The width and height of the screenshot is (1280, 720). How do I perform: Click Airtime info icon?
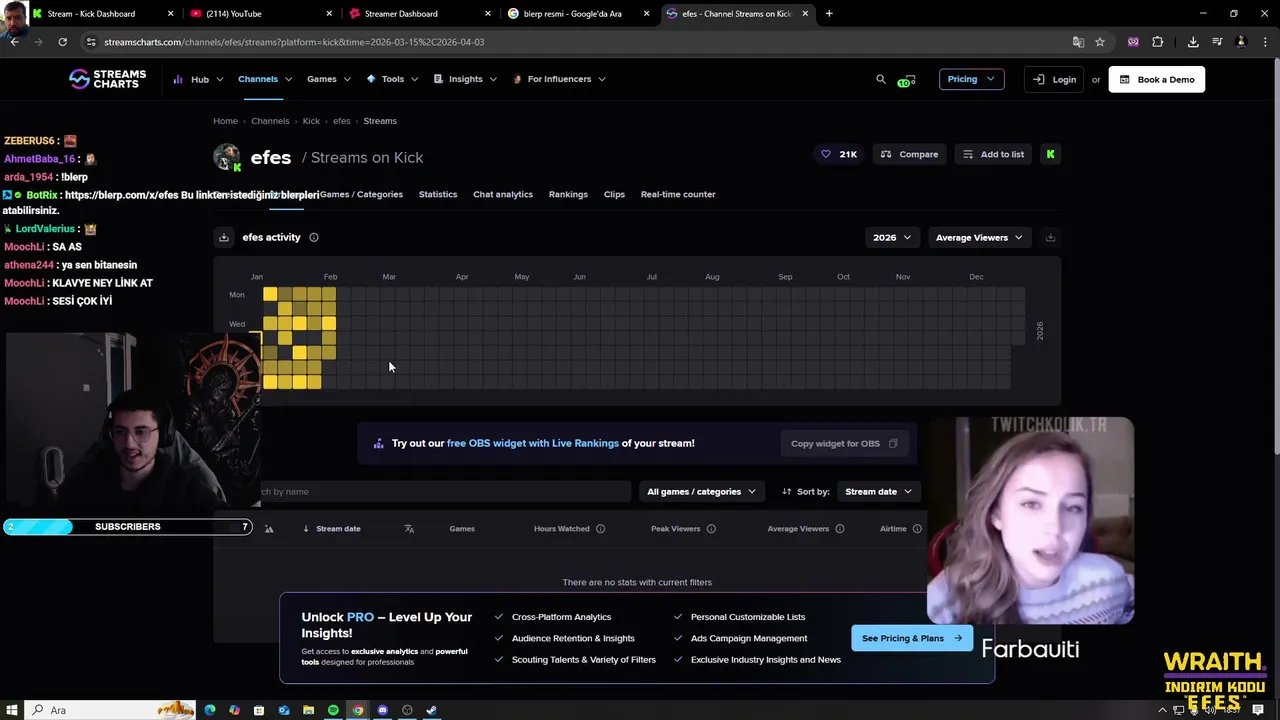pyautogui.click(x=917, y=528)
